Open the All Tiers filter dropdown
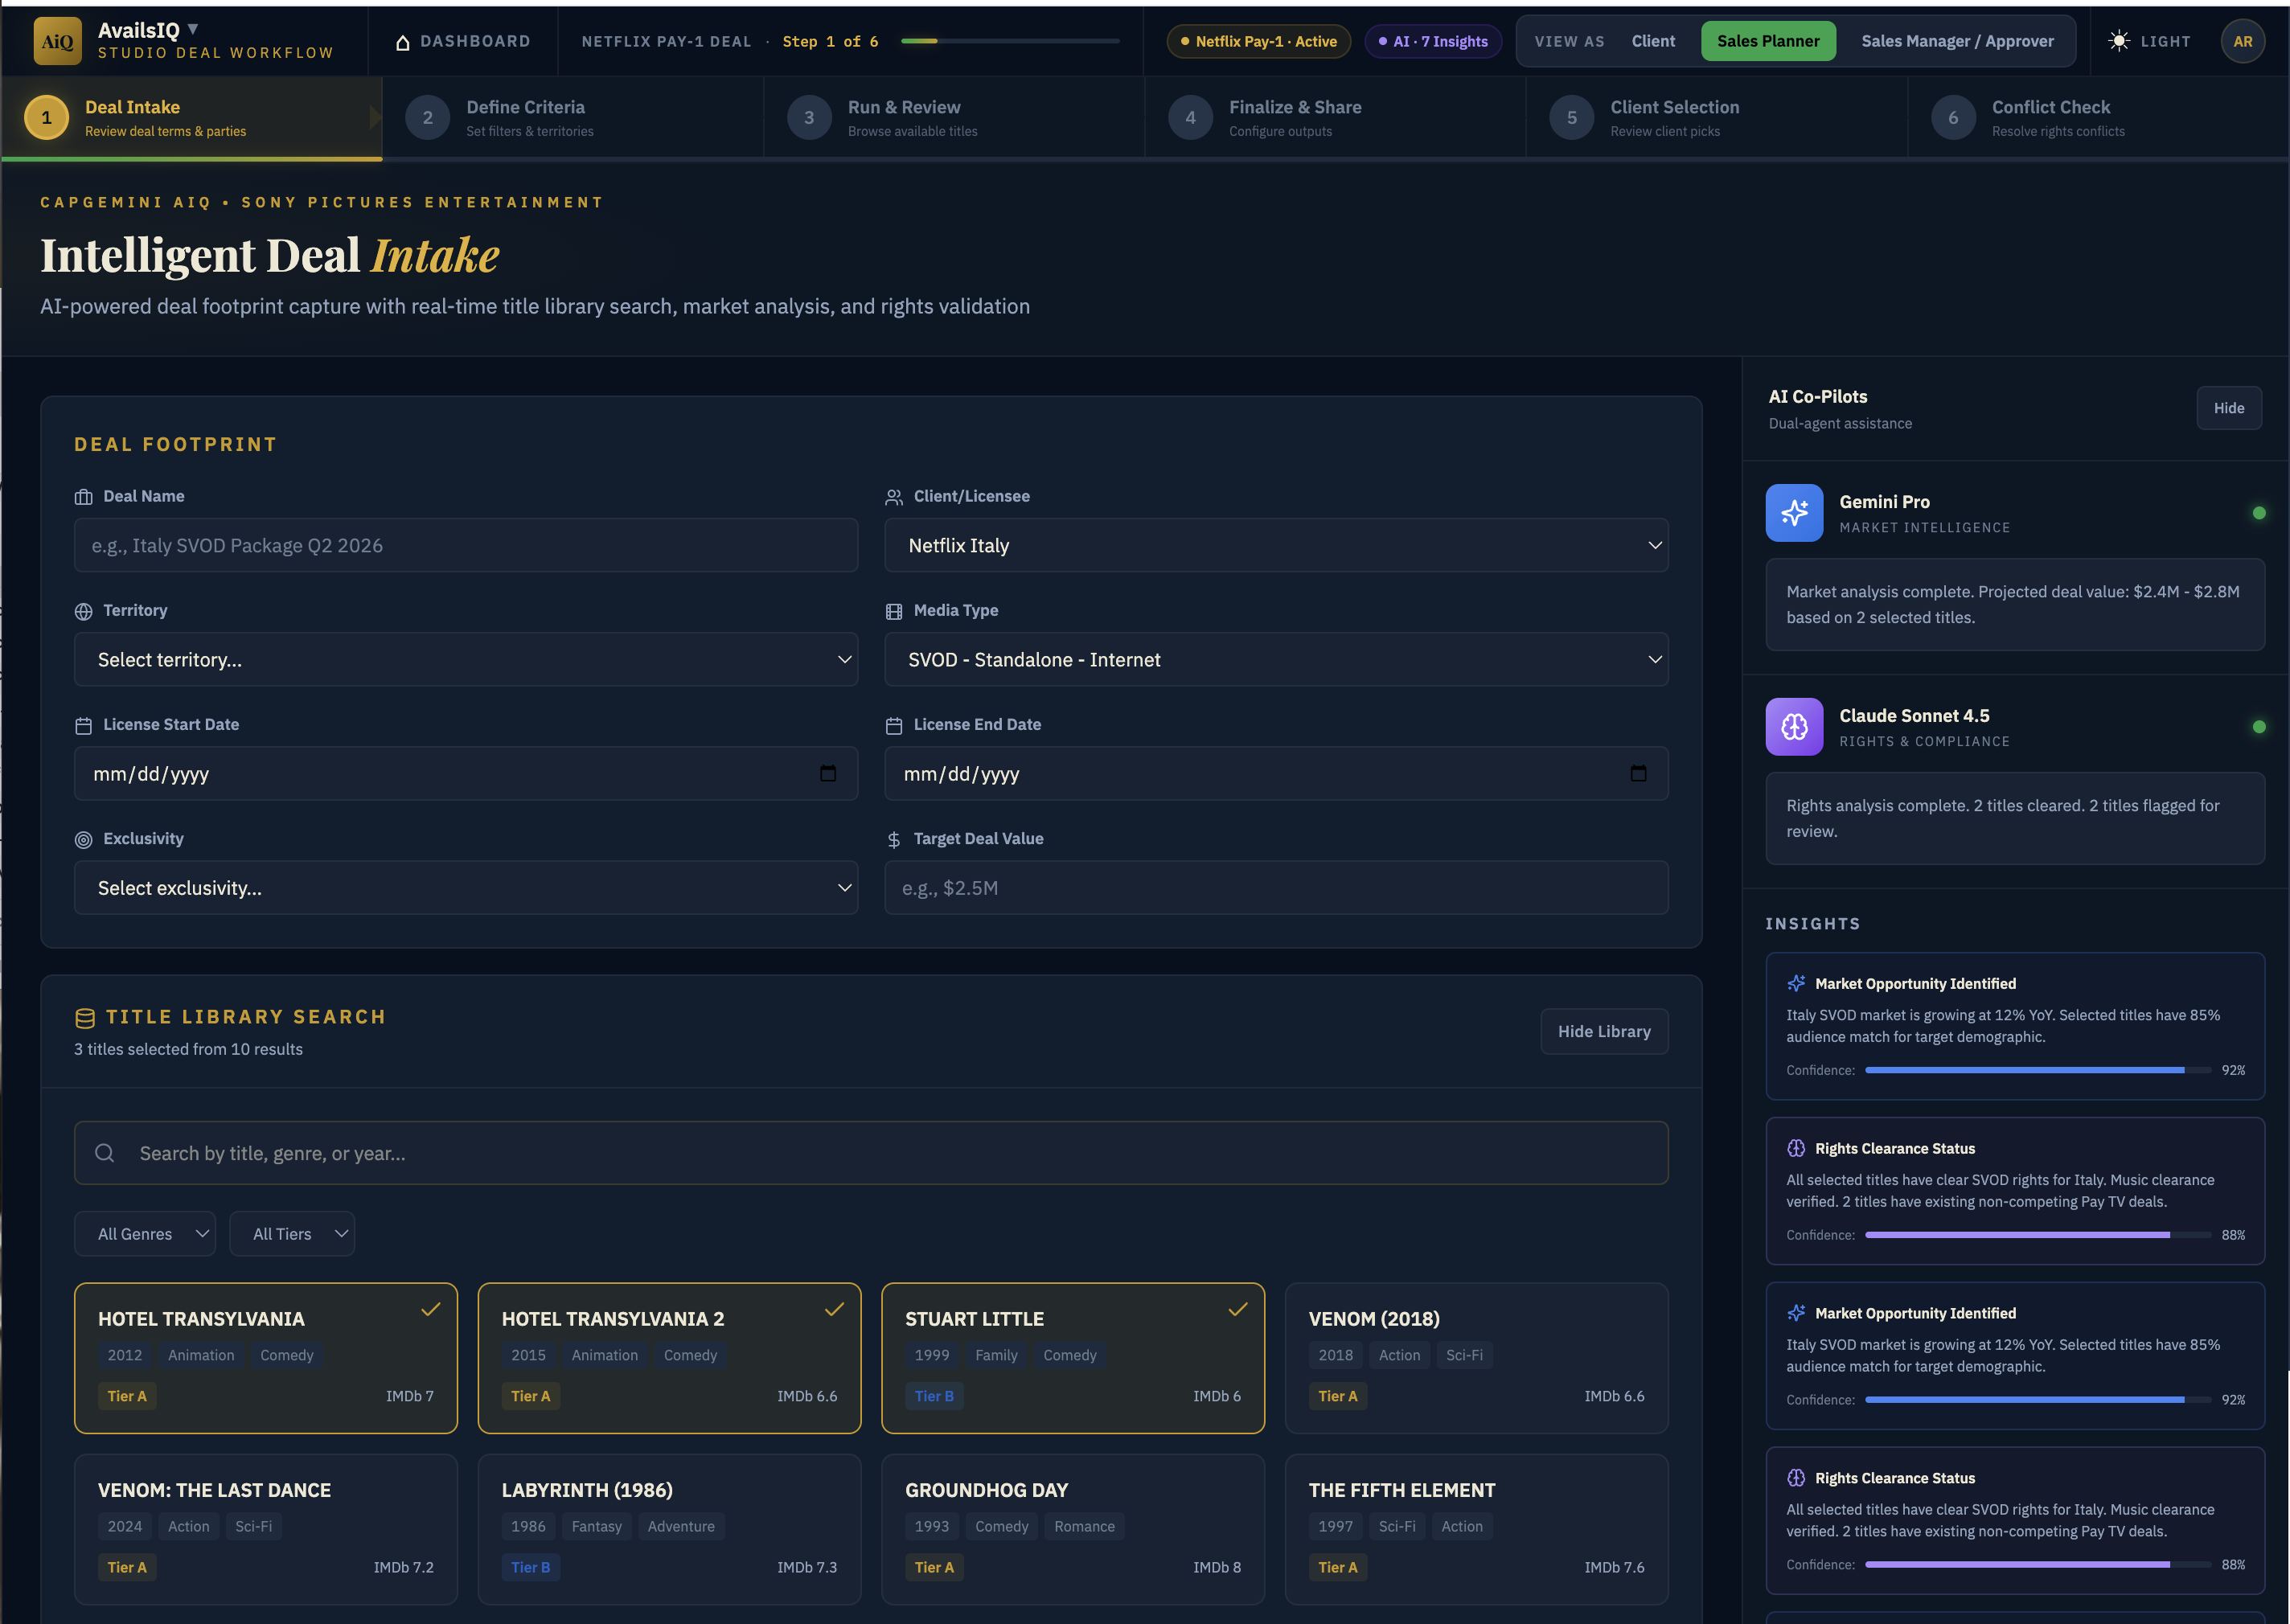The width and height of the screenshot is (2290, 1624). coord(292,1234)
